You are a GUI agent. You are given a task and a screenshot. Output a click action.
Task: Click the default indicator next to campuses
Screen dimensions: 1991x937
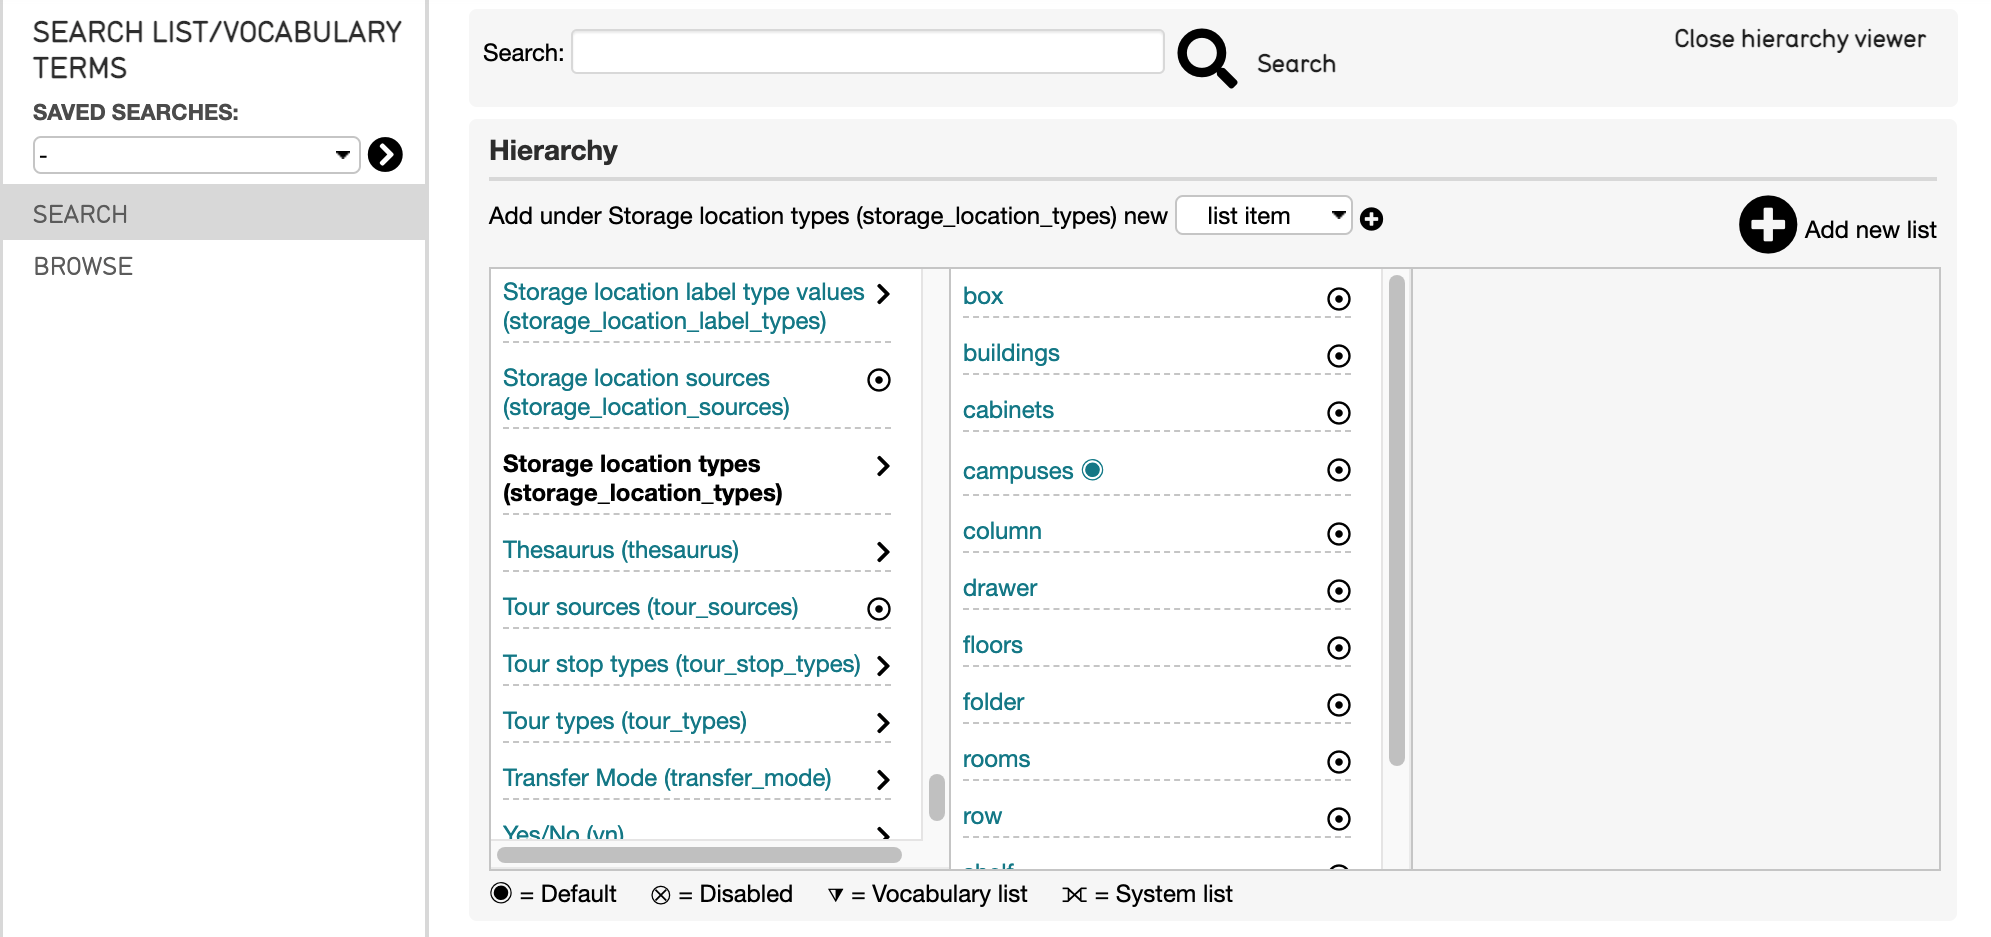(x=1093, y=470)
